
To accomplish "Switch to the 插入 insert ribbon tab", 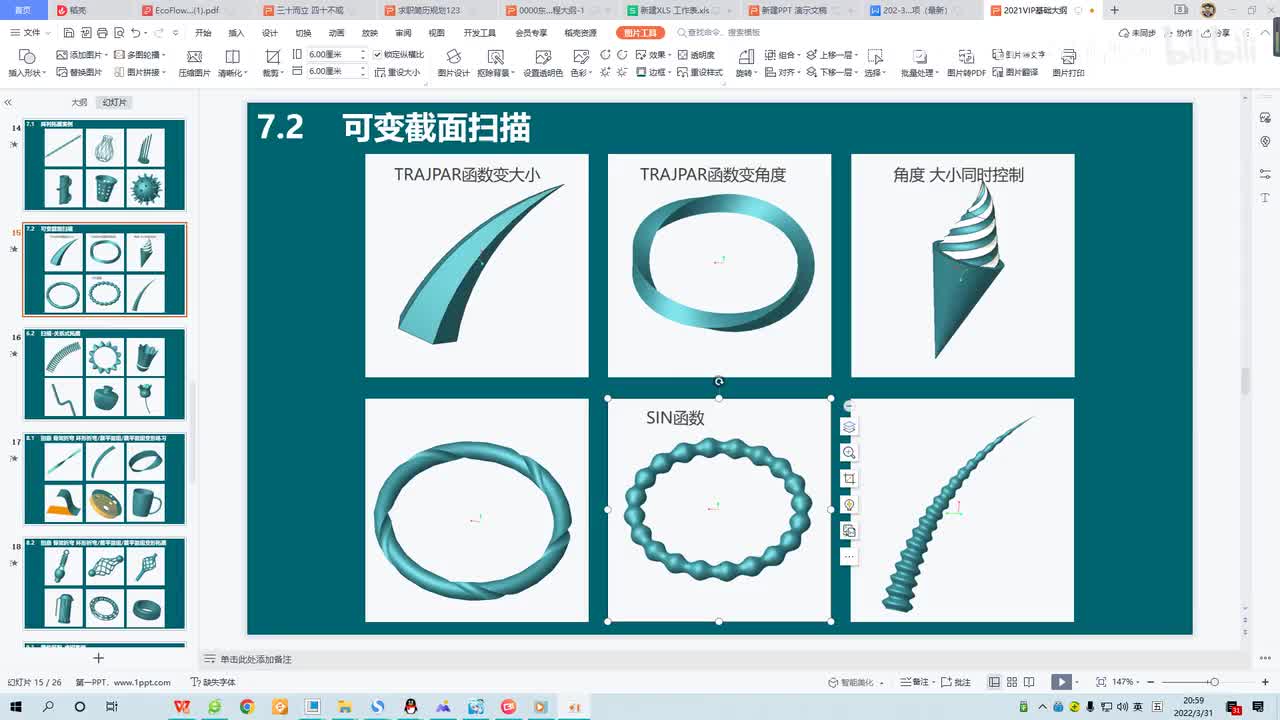I will (236, 33).
